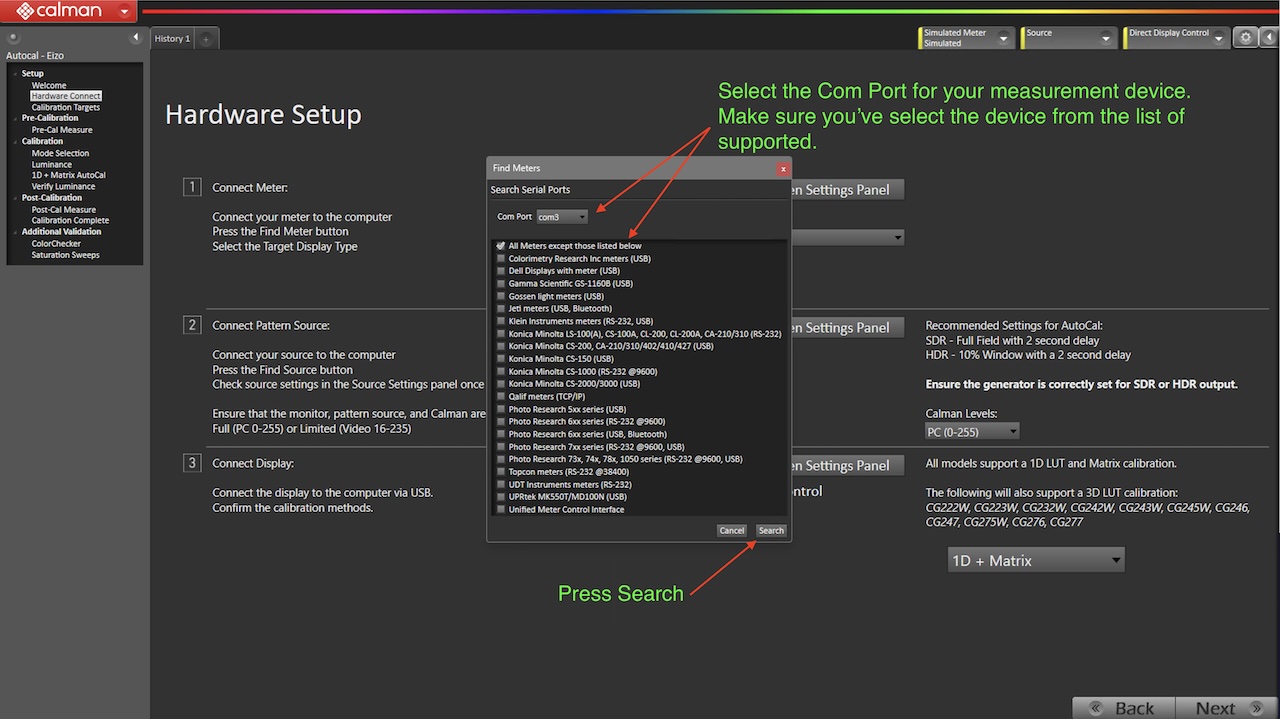
Task: Open the 1D + Matrix calibration method dropdown
Action: [x=1036, y=561]
